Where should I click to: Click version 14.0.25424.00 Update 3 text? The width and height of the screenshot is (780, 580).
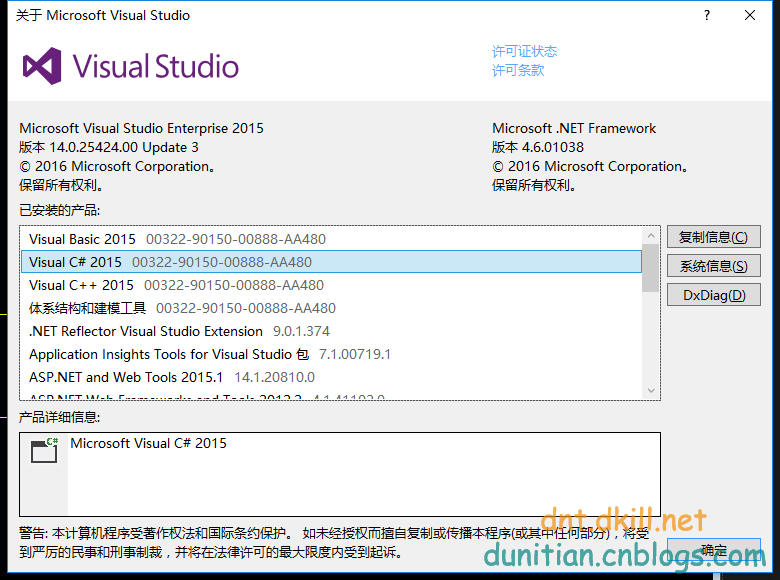(108, 147)
